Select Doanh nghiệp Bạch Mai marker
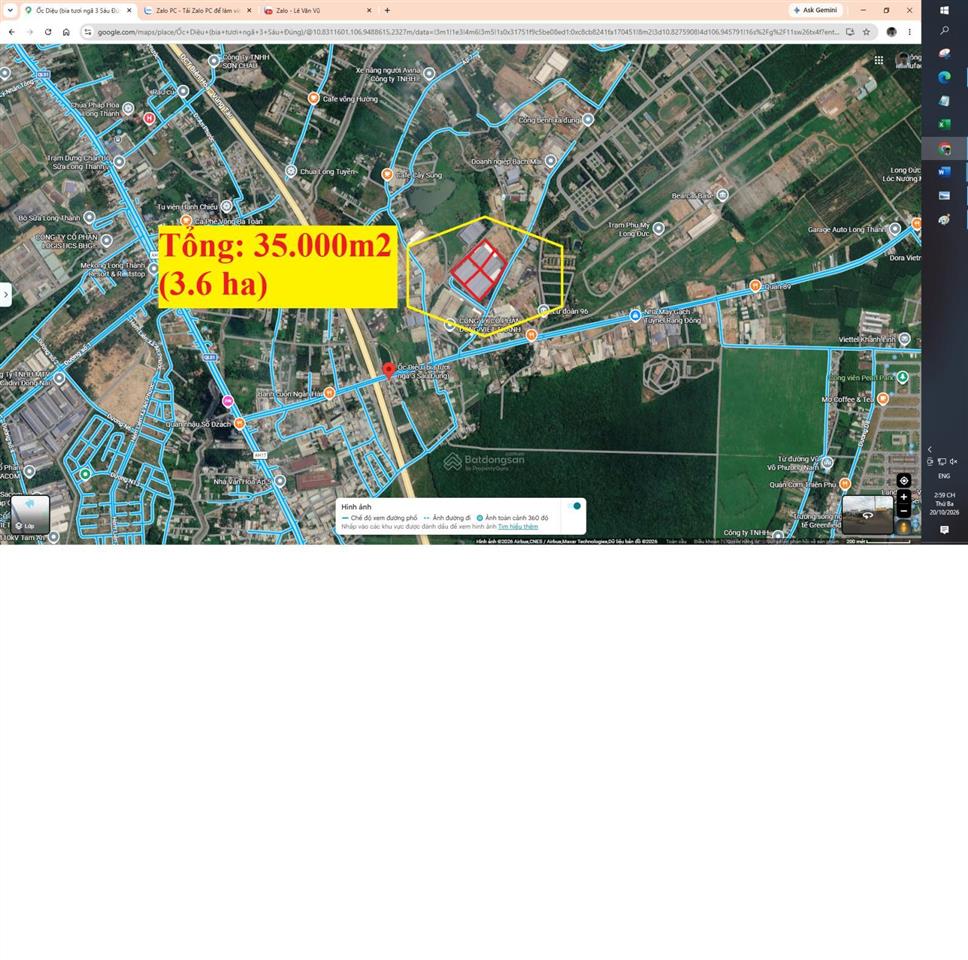The width and height of the screenshot is (968, 960). 550,161
